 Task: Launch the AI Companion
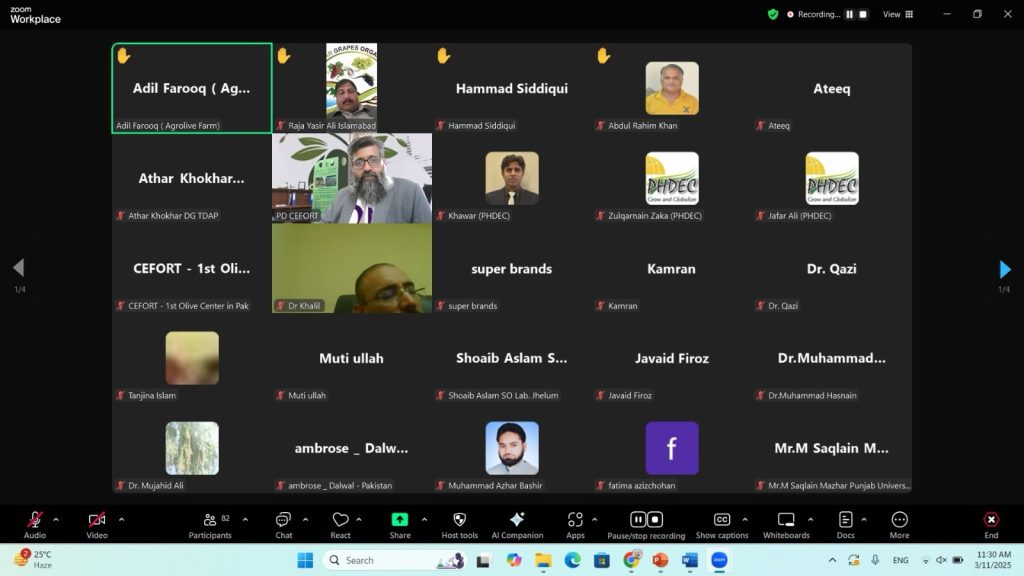(517, 524)
